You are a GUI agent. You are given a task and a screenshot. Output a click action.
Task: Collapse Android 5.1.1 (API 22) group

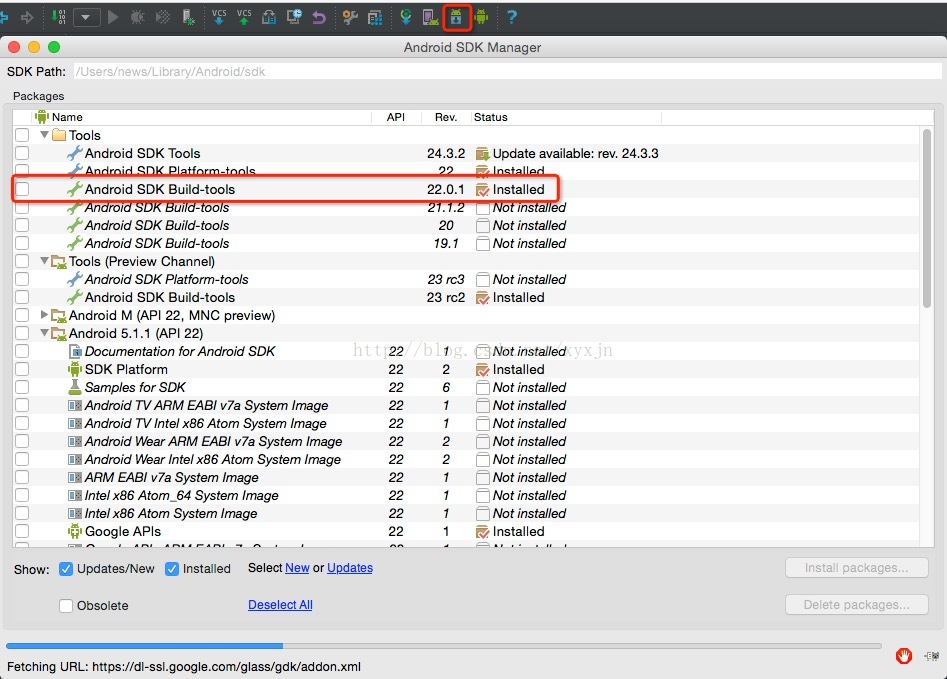(44, 333)
